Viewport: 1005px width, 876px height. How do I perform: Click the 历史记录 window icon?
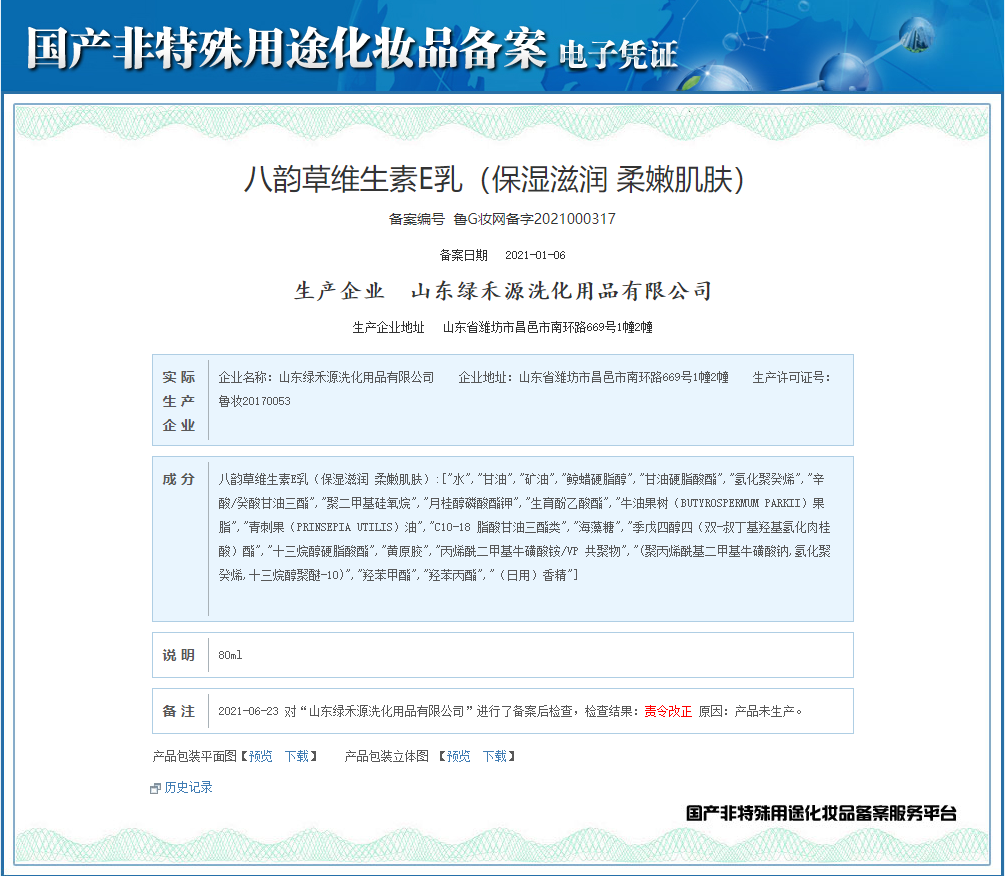pos(155,788)
